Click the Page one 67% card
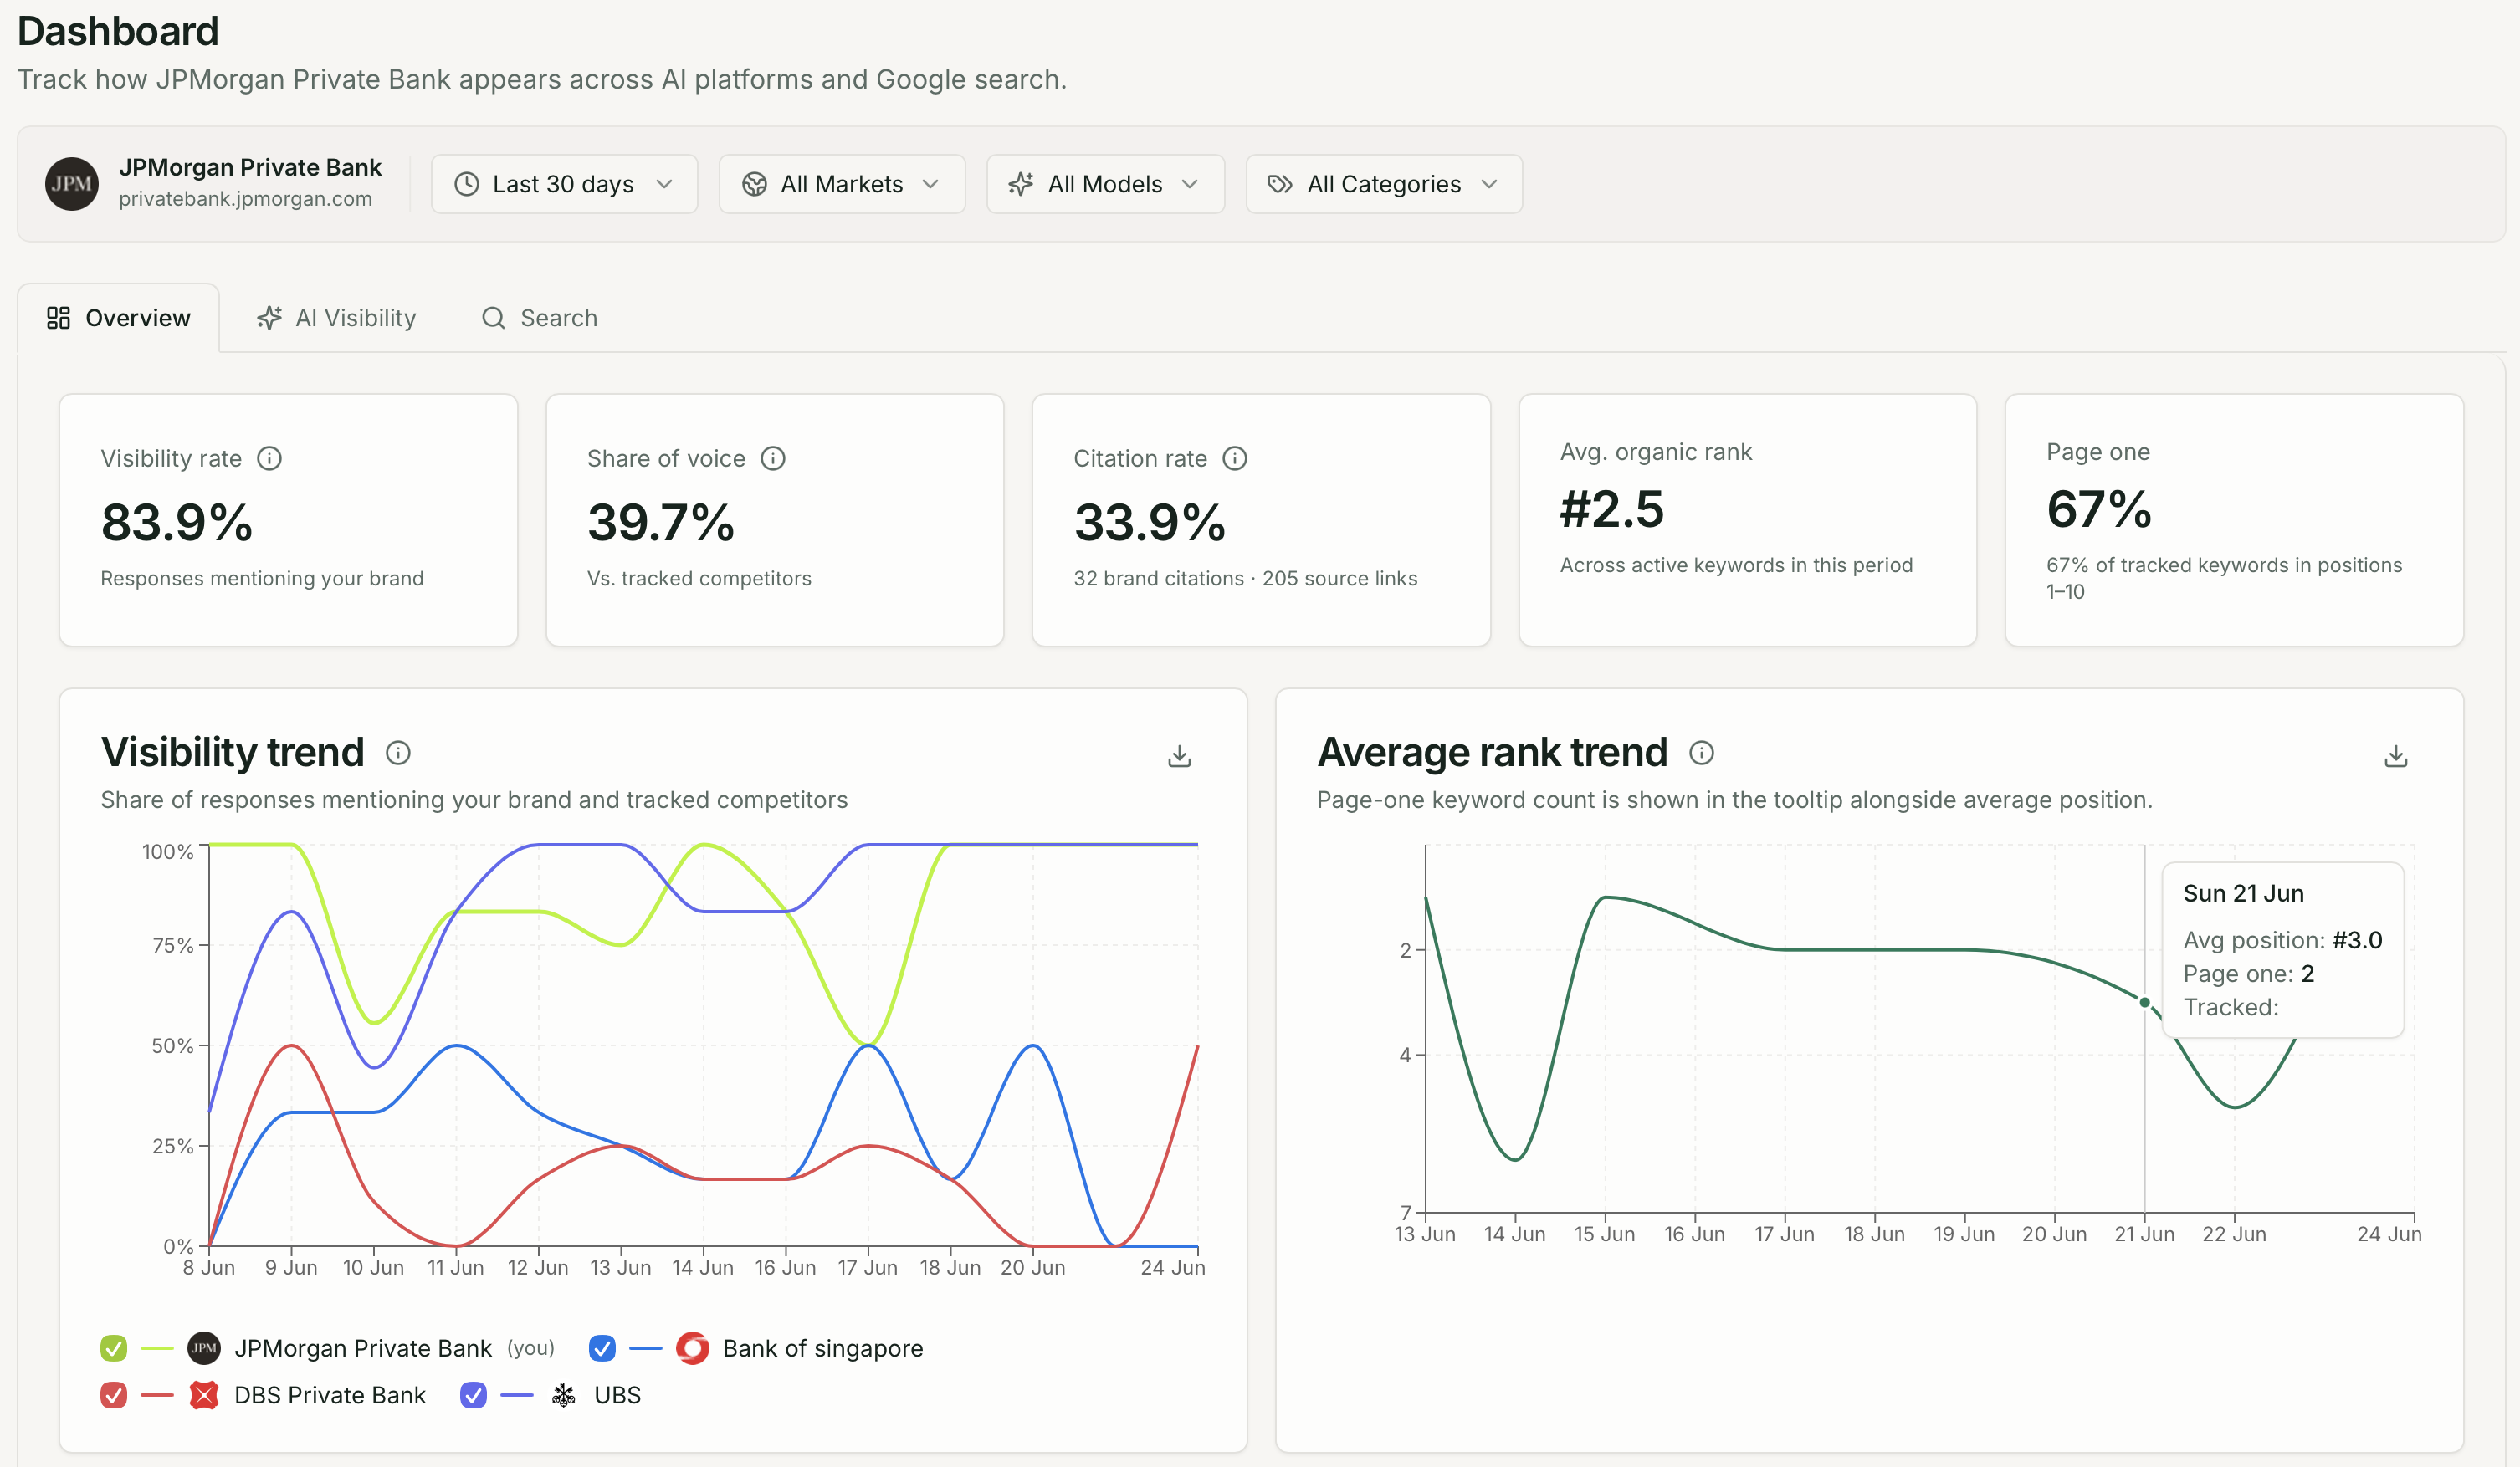This screenshot has width=2520, height=1467. pyautogui.click(x=2234, y=520)
